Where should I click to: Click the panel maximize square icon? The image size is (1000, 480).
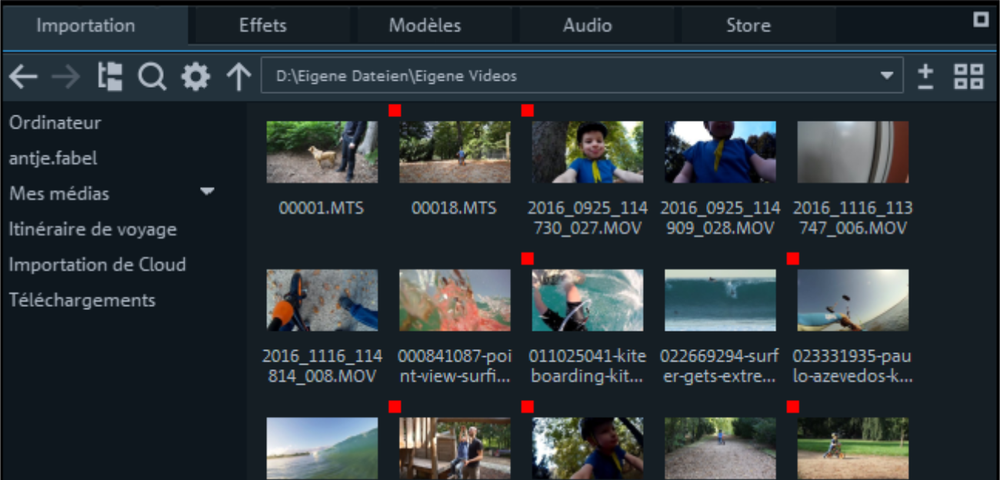pos(980,19)
